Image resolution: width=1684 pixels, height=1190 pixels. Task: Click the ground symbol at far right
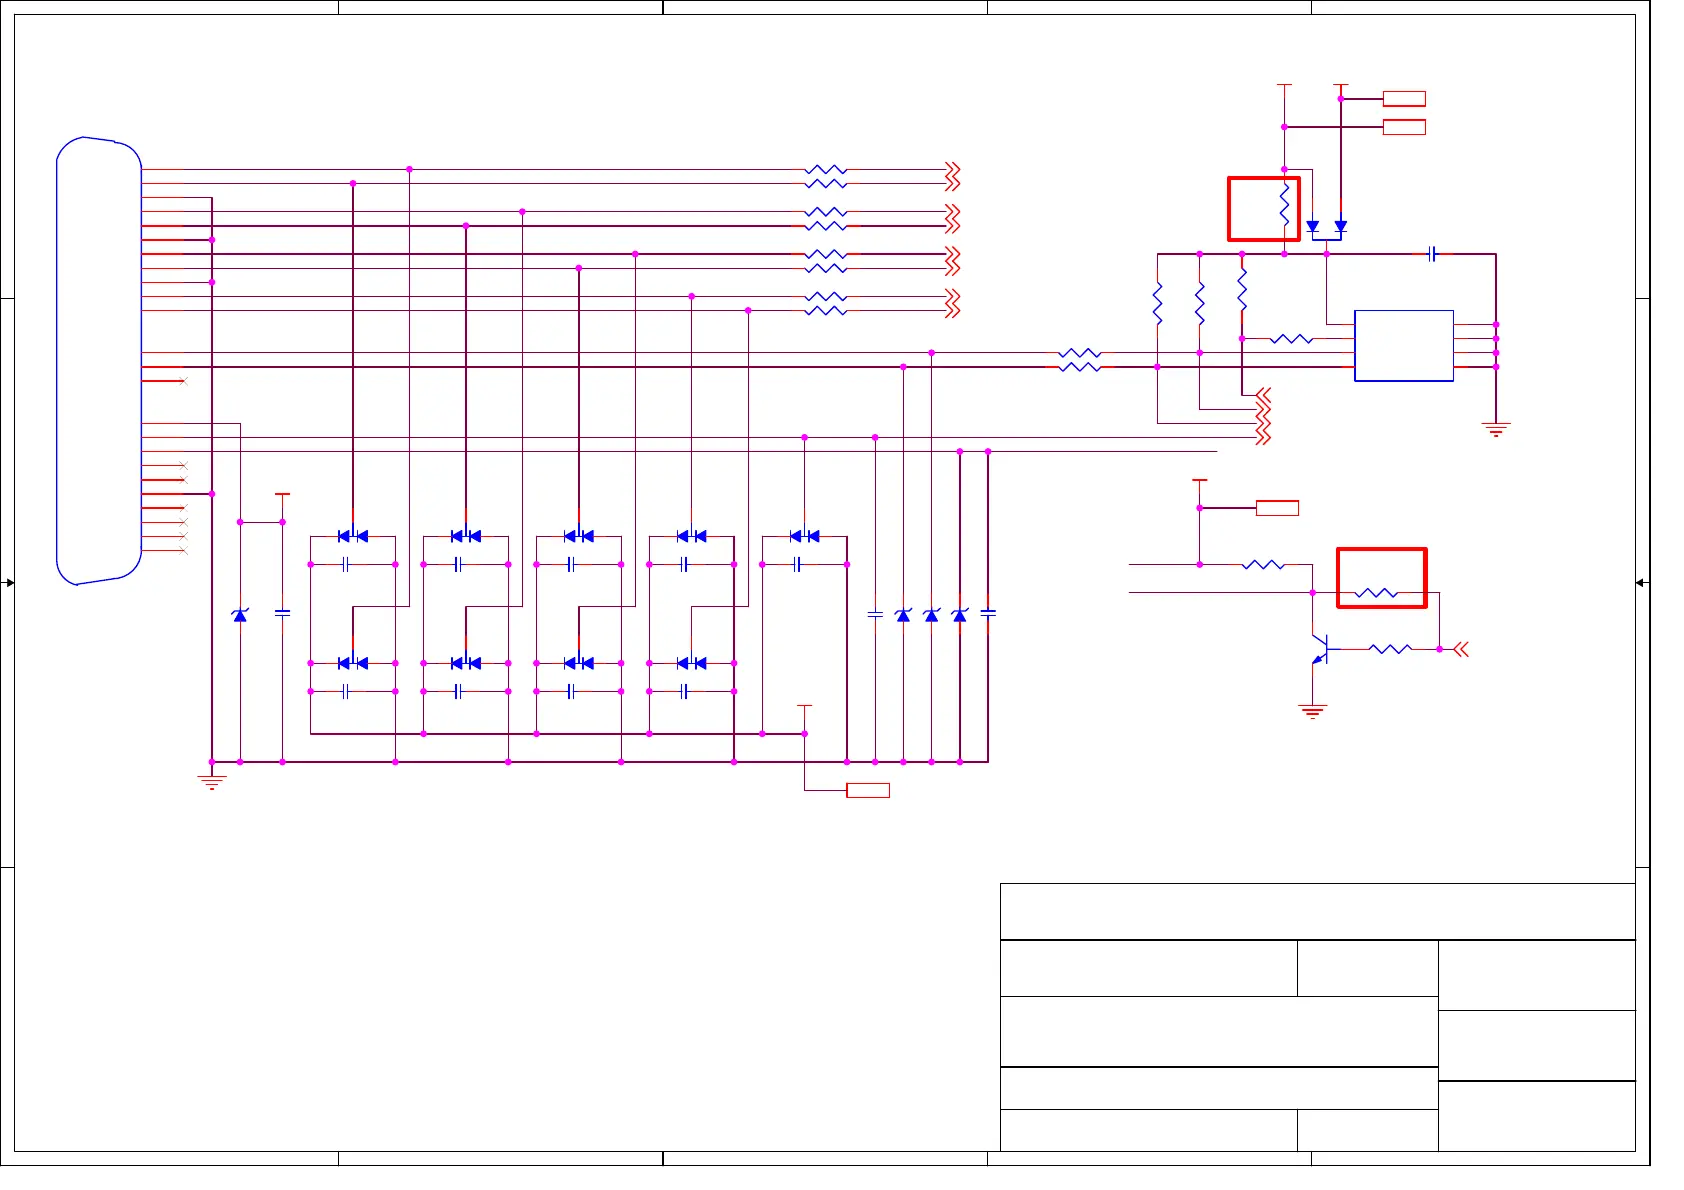[x=1495, y=430]
